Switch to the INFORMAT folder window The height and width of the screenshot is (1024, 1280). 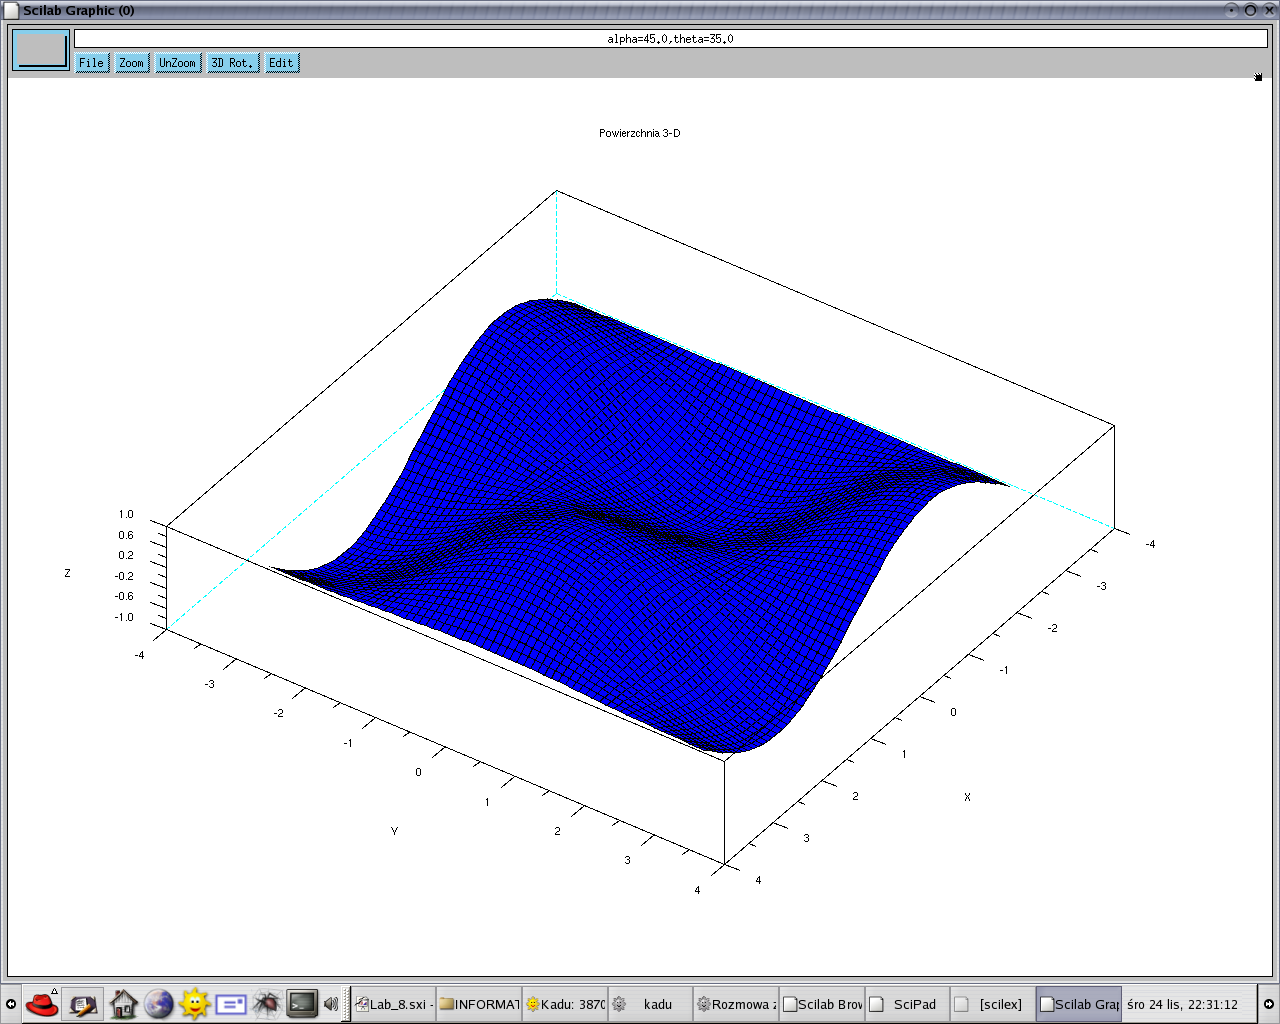pos(480,1004)
